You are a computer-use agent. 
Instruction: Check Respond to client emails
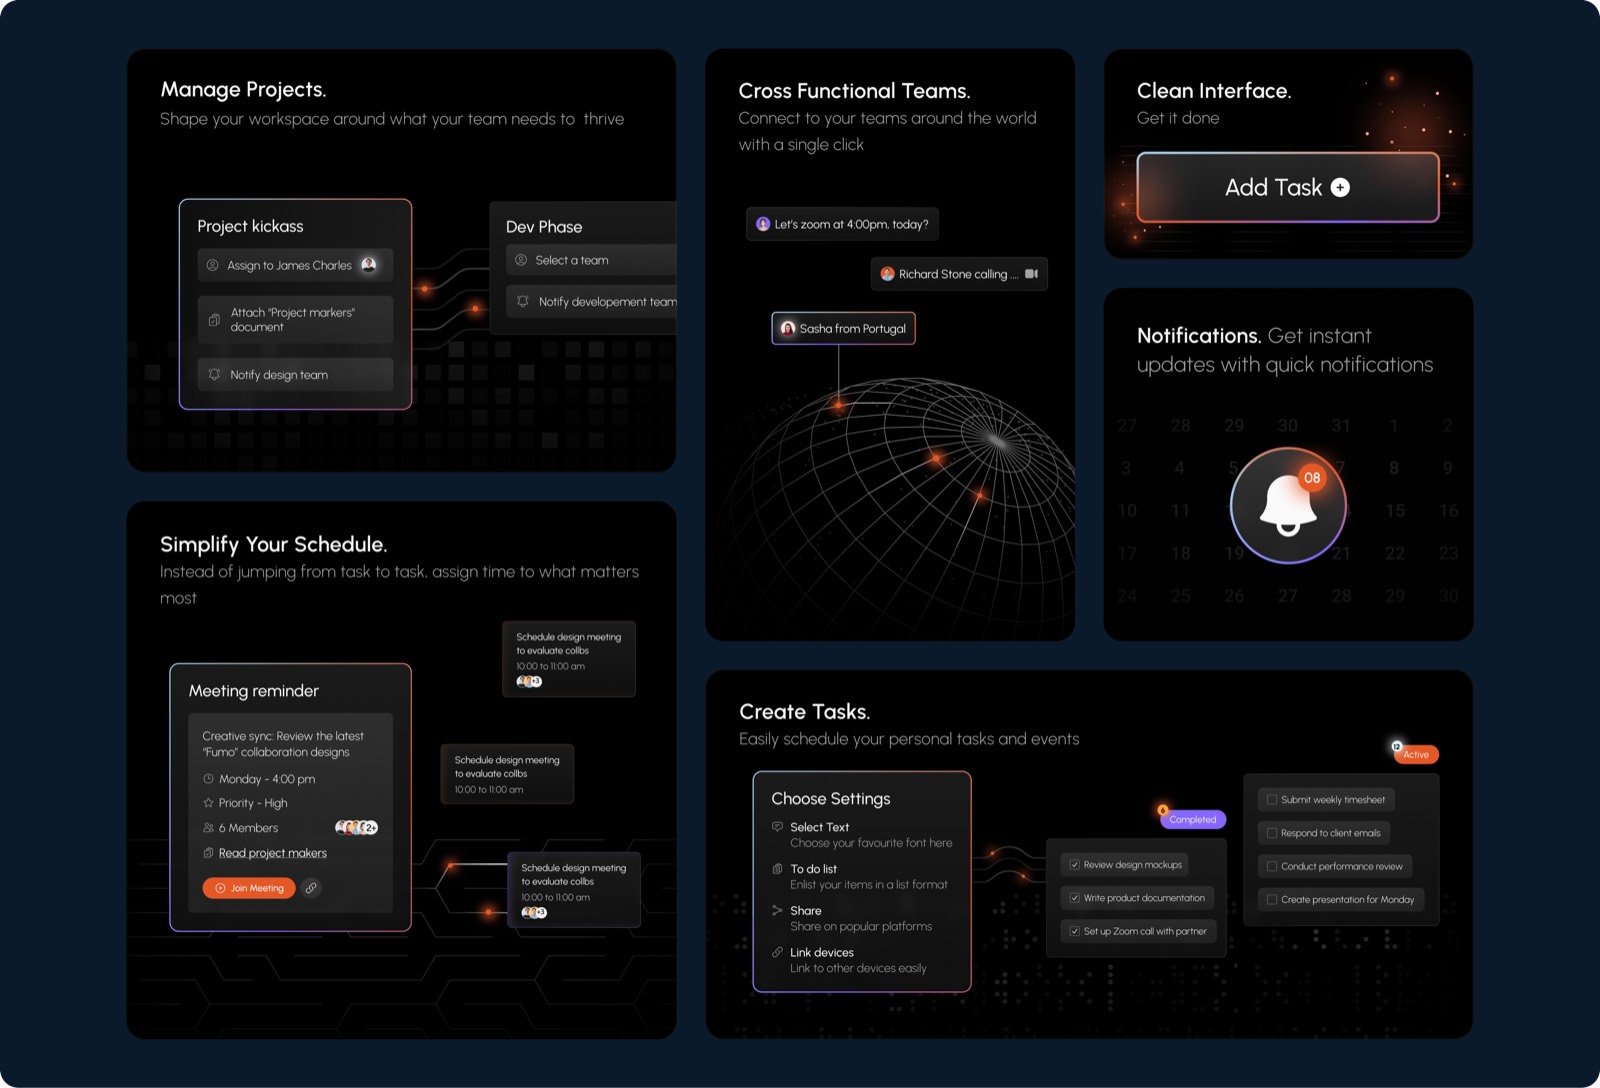pyautogui.click(x=1272, y=833)
